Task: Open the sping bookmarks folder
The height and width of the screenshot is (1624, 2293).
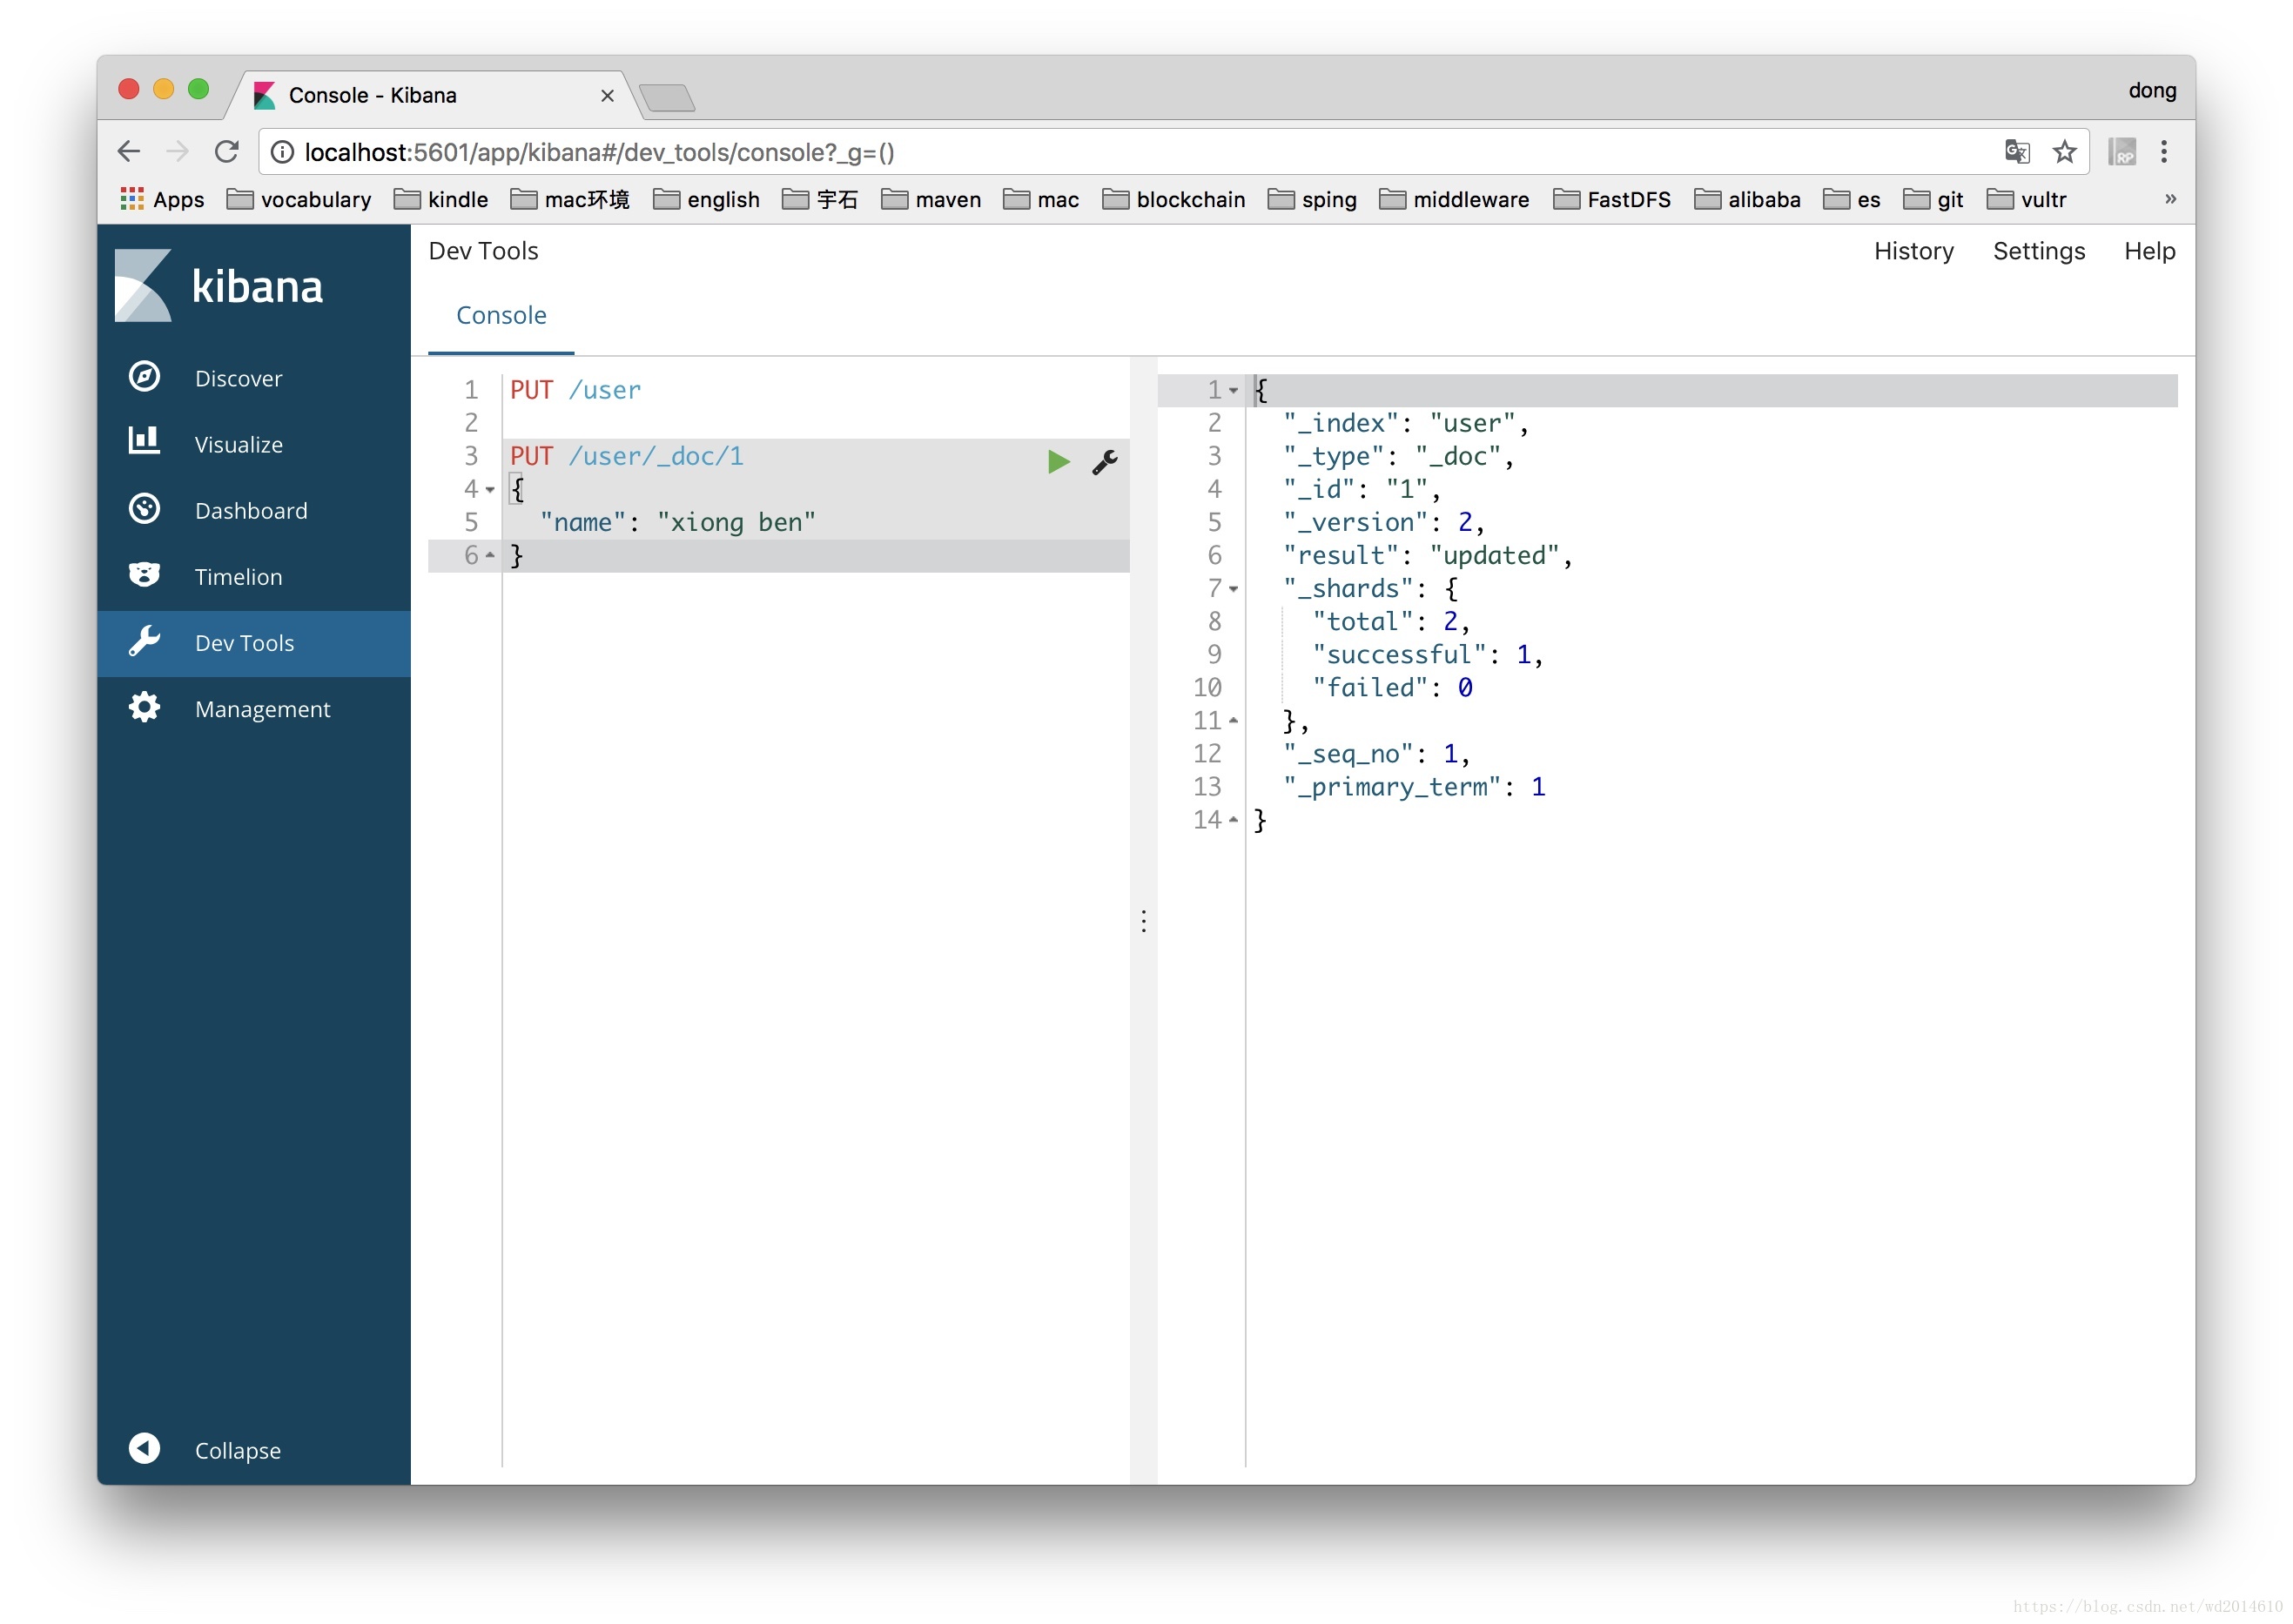Action: coord(1312,199)
